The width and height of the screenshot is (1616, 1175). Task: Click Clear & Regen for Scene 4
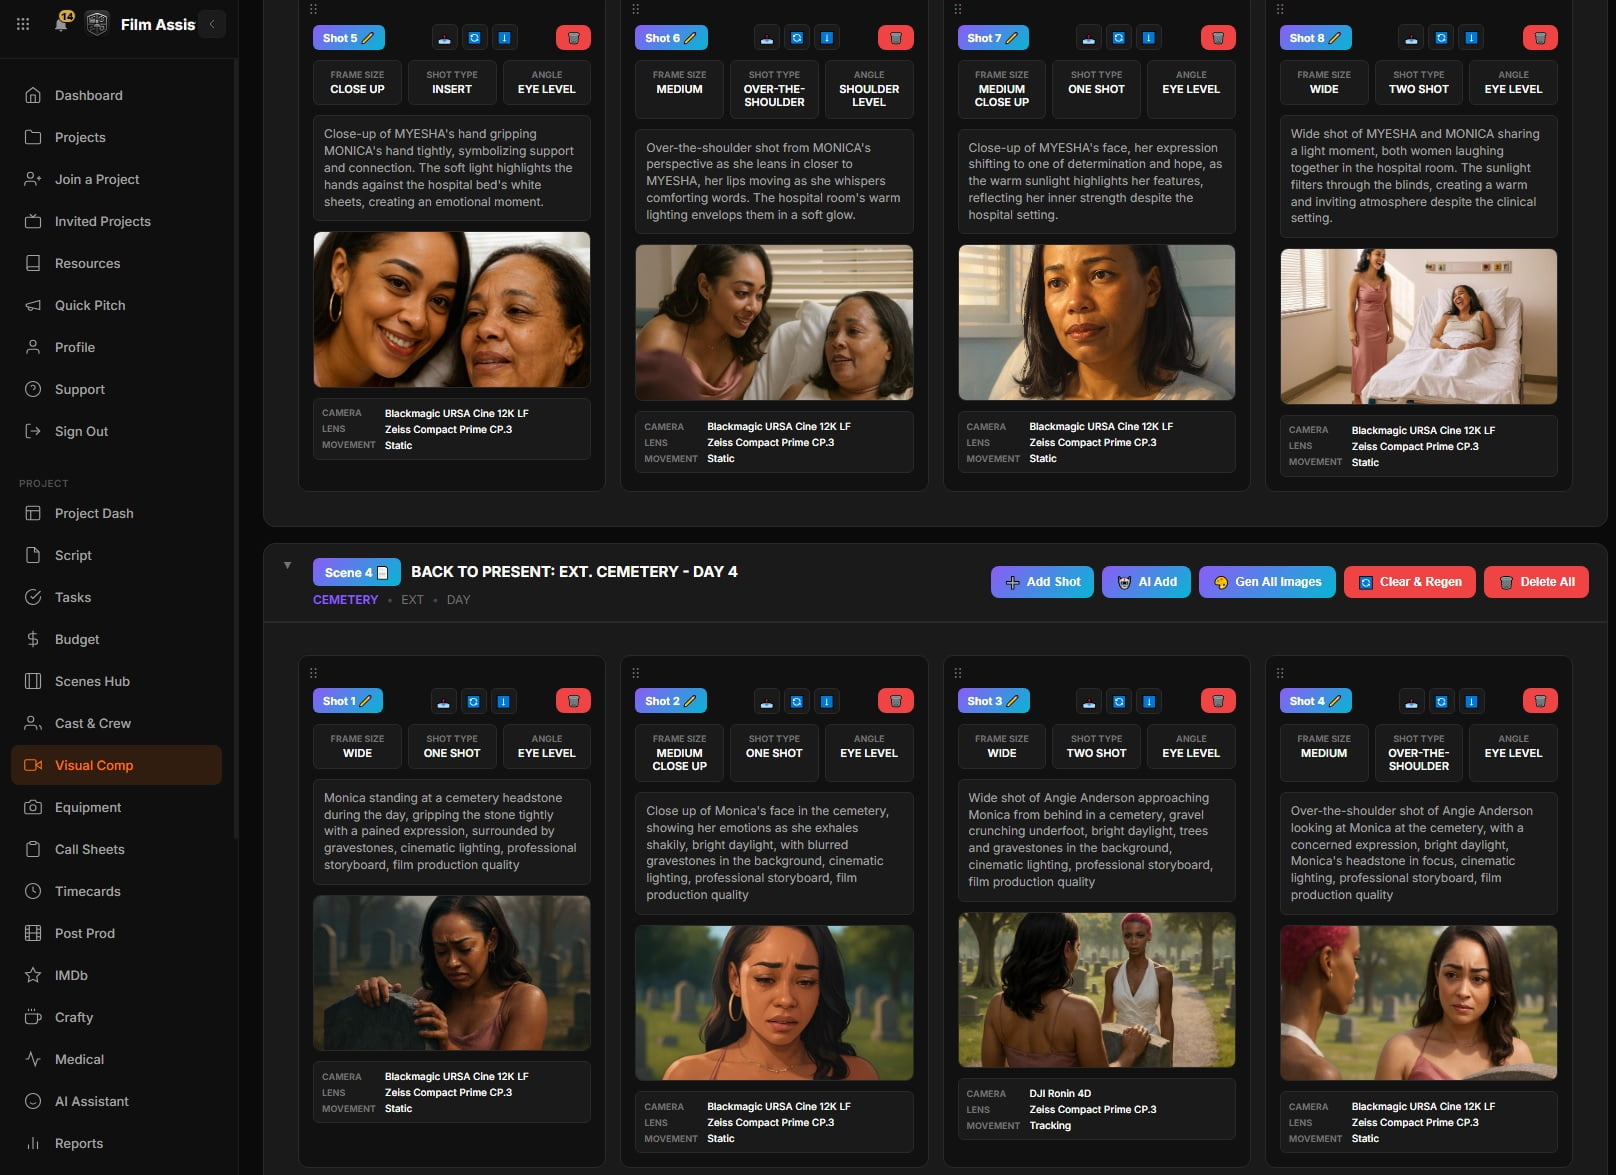(x=1410, y=582)
